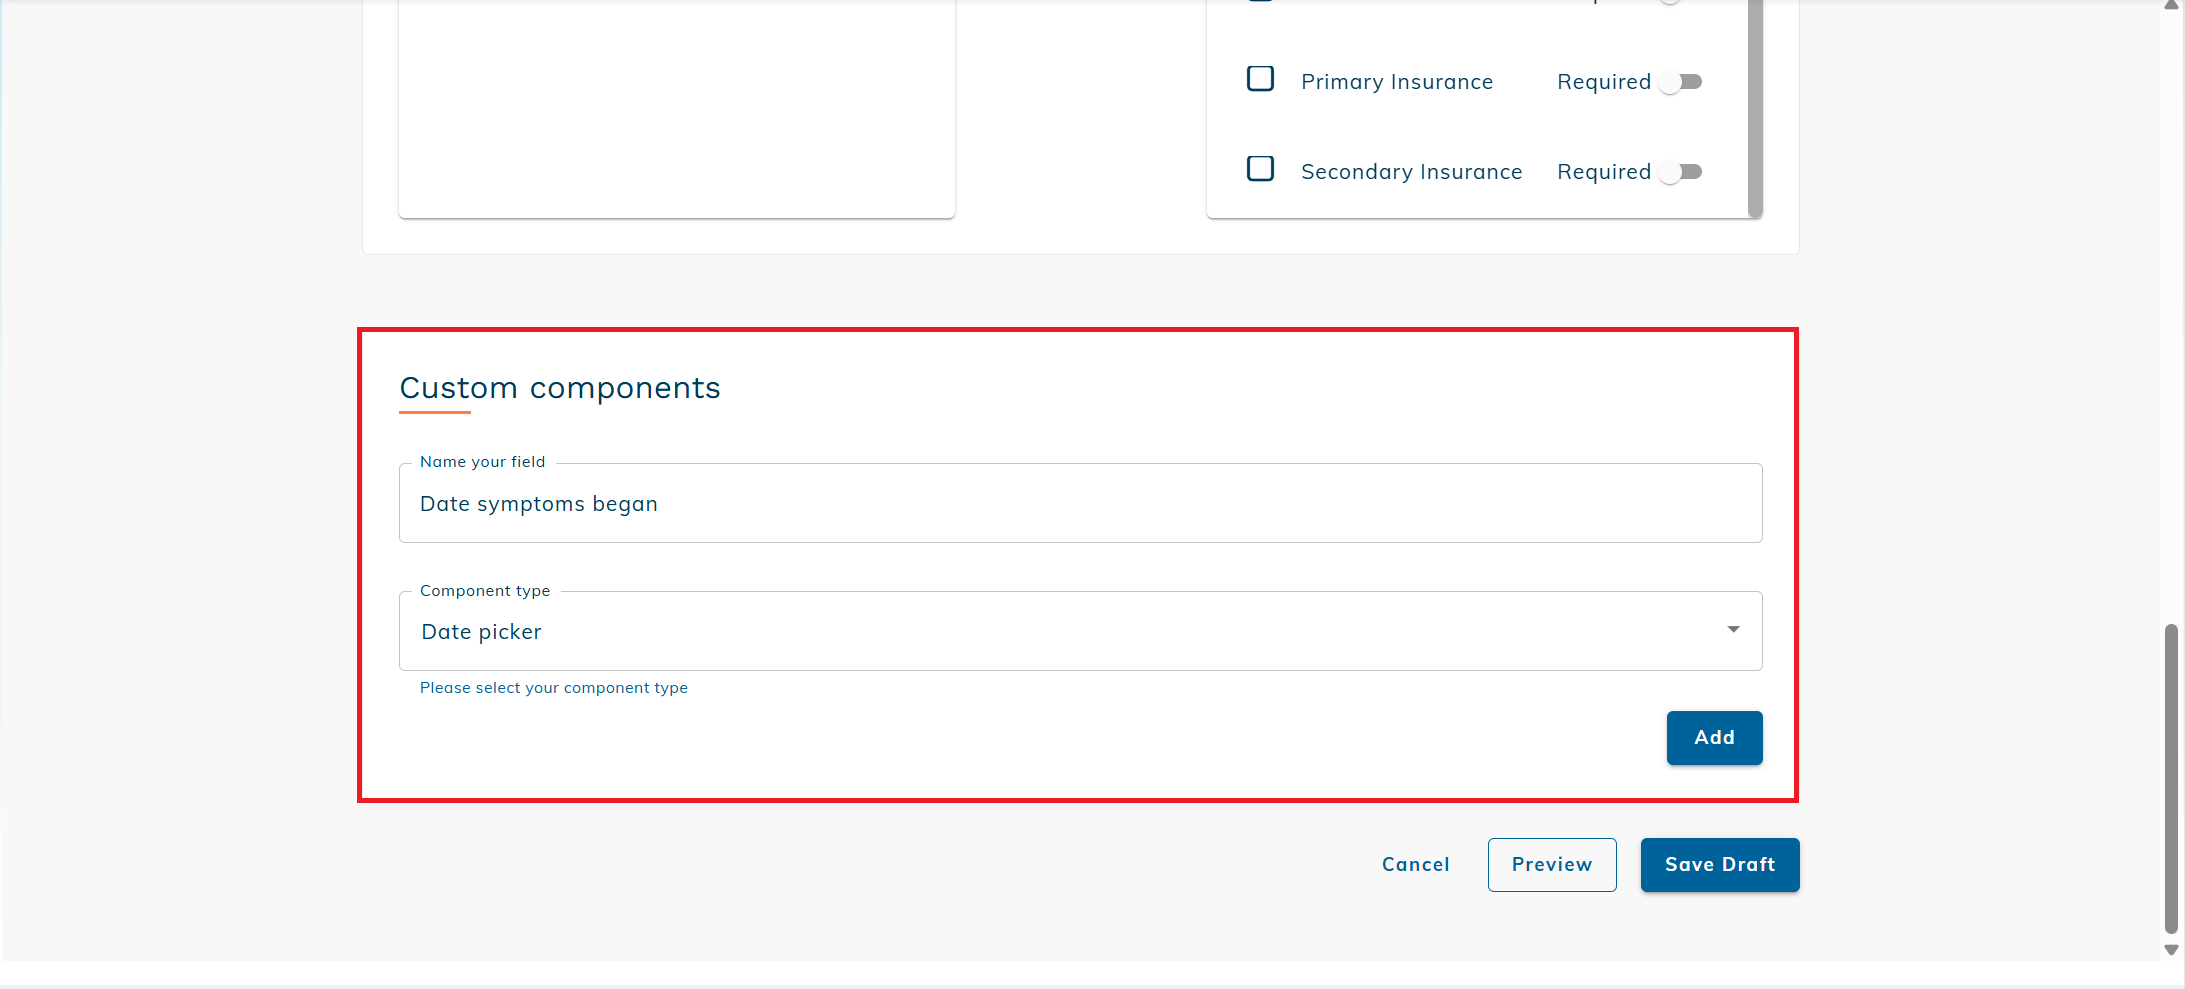Click the page scroll up arrow
This screenshot has width=2185, height=989.
(2171, 5)
